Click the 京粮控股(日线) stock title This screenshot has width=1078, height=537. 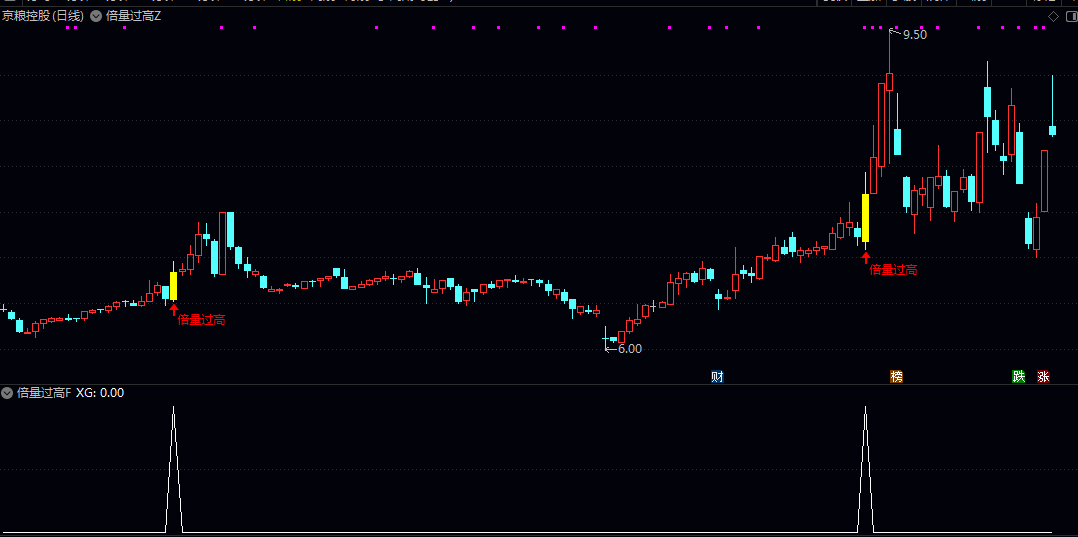[x=43, y=16]
